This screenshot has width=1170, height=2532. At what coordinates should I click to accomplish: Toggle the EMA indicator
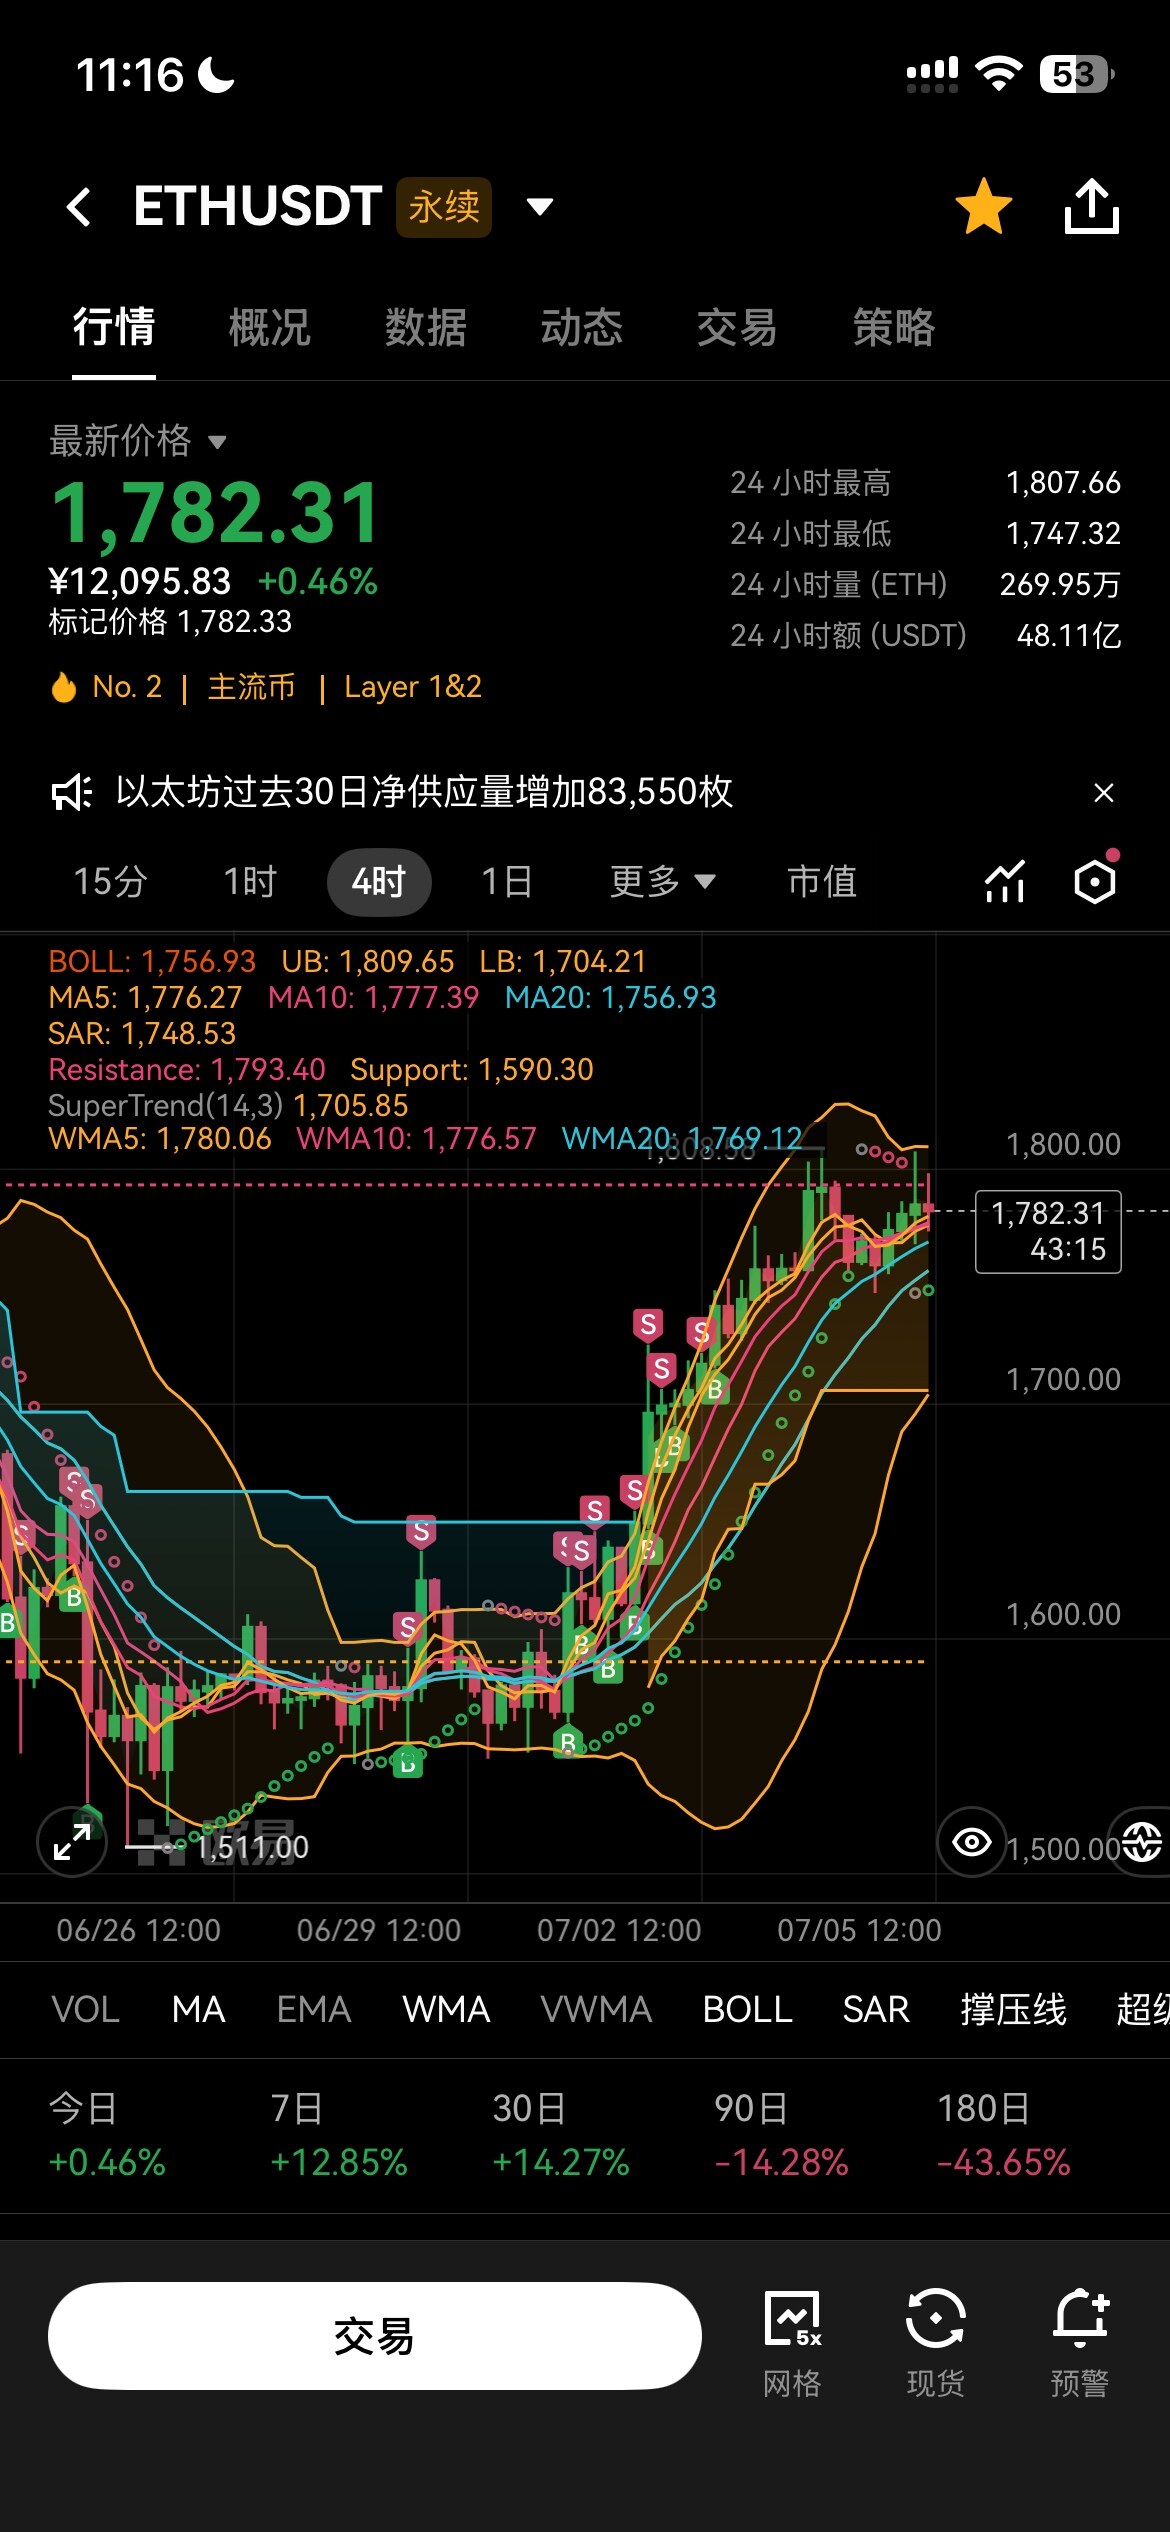click(x=314, y=2009)
